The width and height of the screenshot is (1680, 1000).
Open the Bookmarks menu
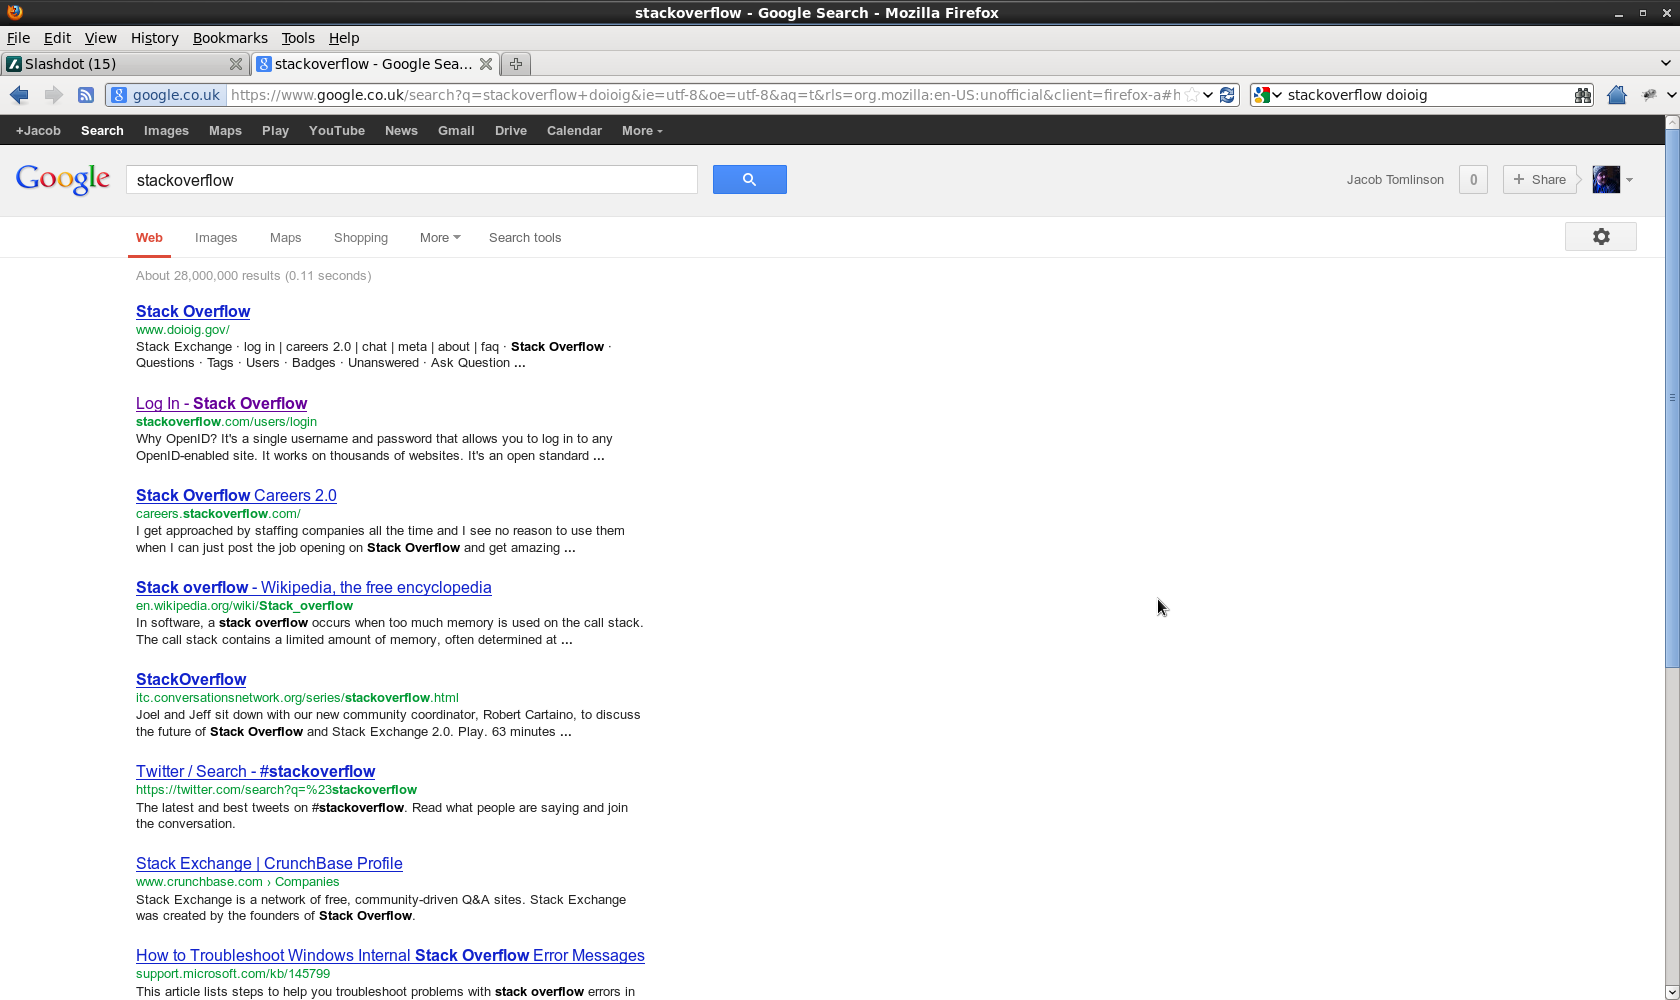point(230,38)
